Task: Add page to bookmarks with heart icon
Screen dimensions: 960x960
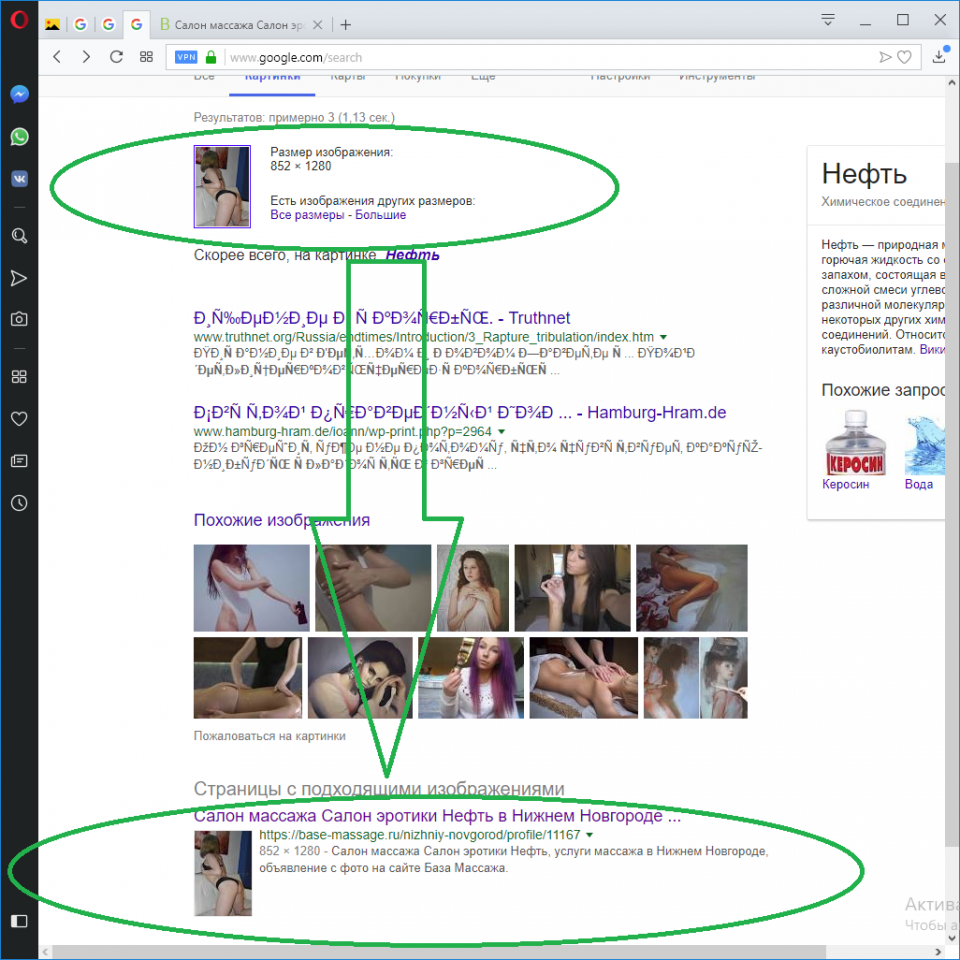Action: [x=904, y=57]
